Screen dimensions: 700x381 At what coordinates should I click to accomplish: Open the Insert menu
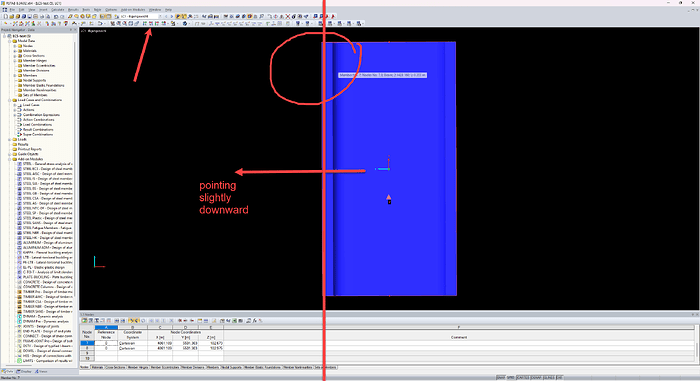43,9
